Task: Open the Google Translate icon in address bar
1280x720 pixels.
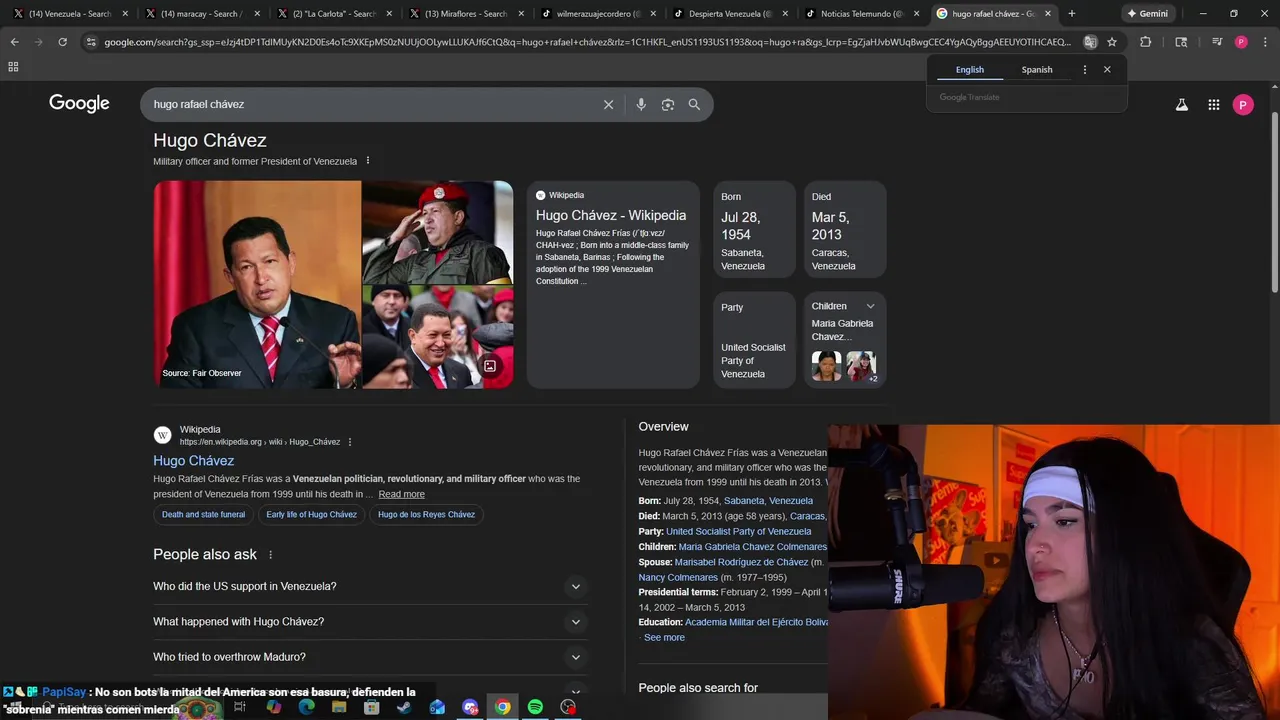Action: coord(1090,42)
